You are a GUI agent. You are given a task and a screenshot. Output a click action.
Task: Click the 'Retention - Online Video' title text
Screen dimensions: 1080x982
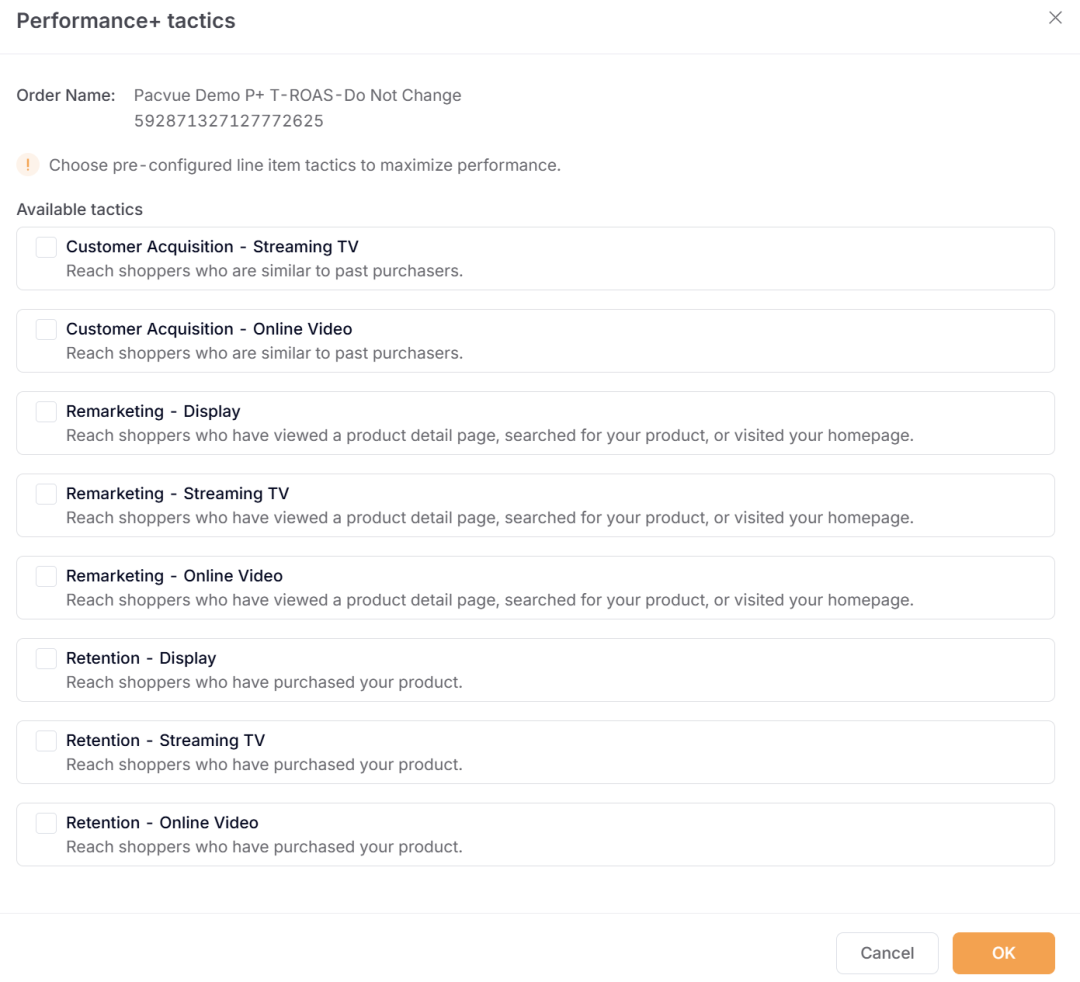click(x=162, y=823)
